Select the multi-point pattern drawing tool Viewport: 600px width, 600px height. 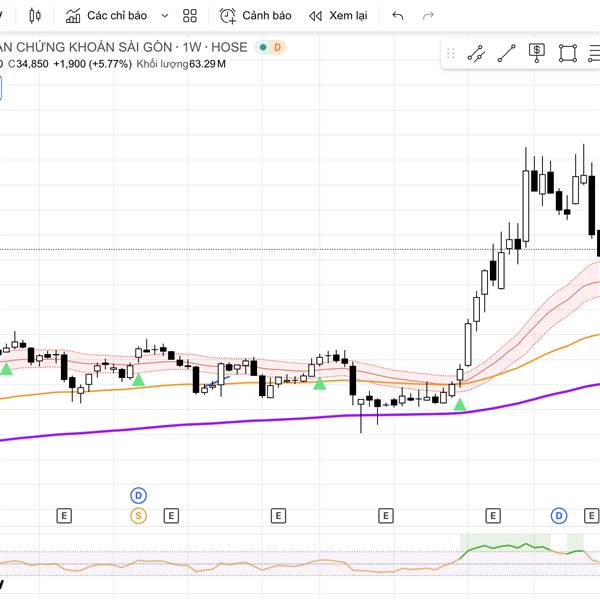pyautogui.click(x=476, y=53)
